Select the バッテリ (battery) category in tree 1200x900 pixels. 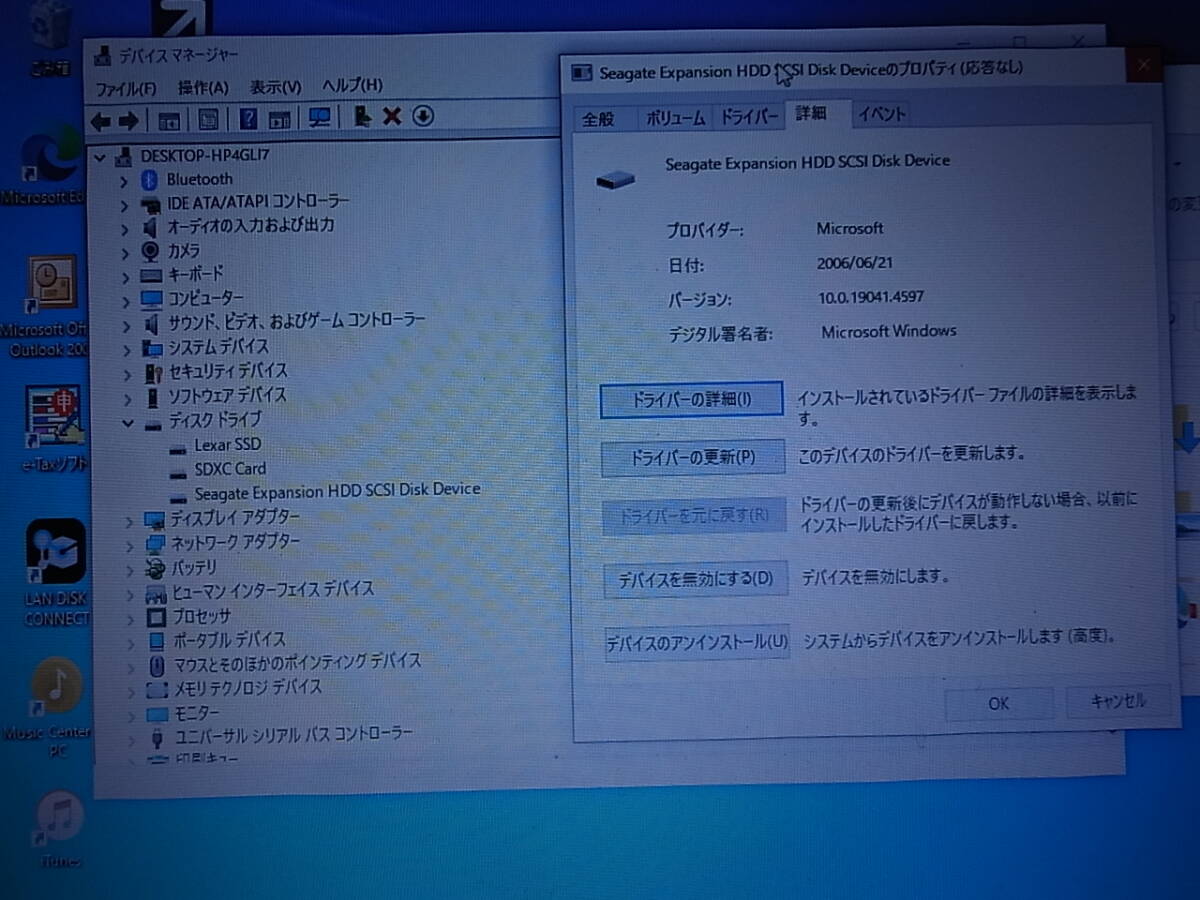point(193,567)
